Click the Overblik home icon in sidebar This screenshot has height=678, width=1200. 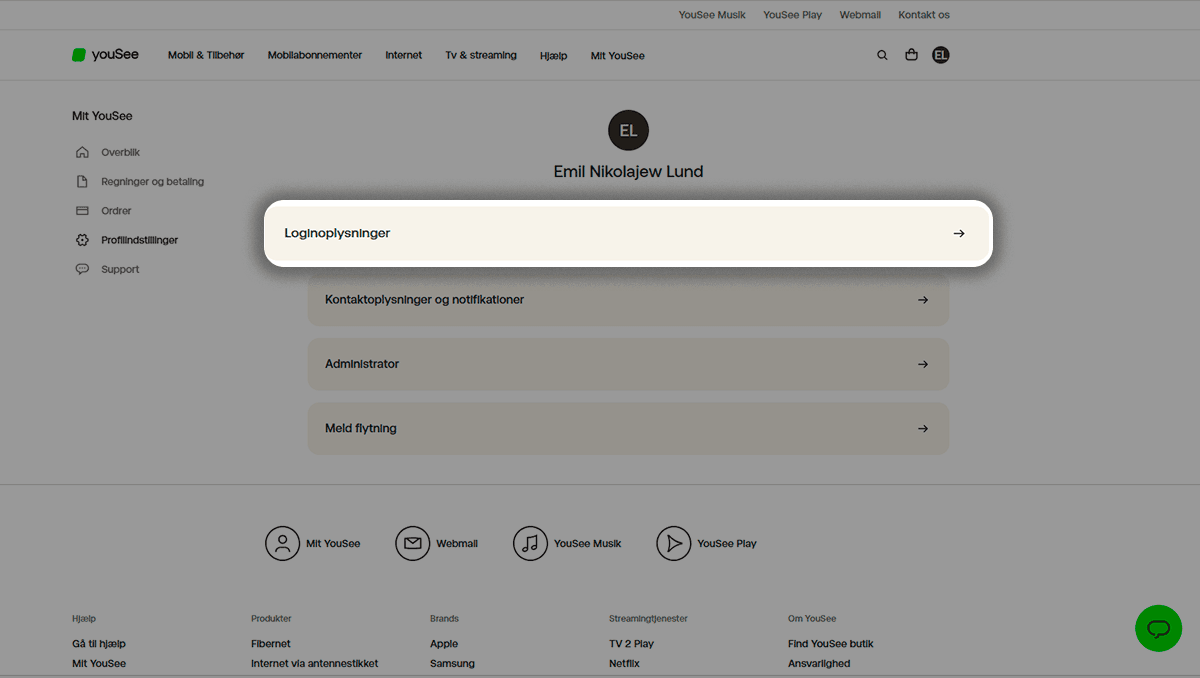click(x=82, y=153)
